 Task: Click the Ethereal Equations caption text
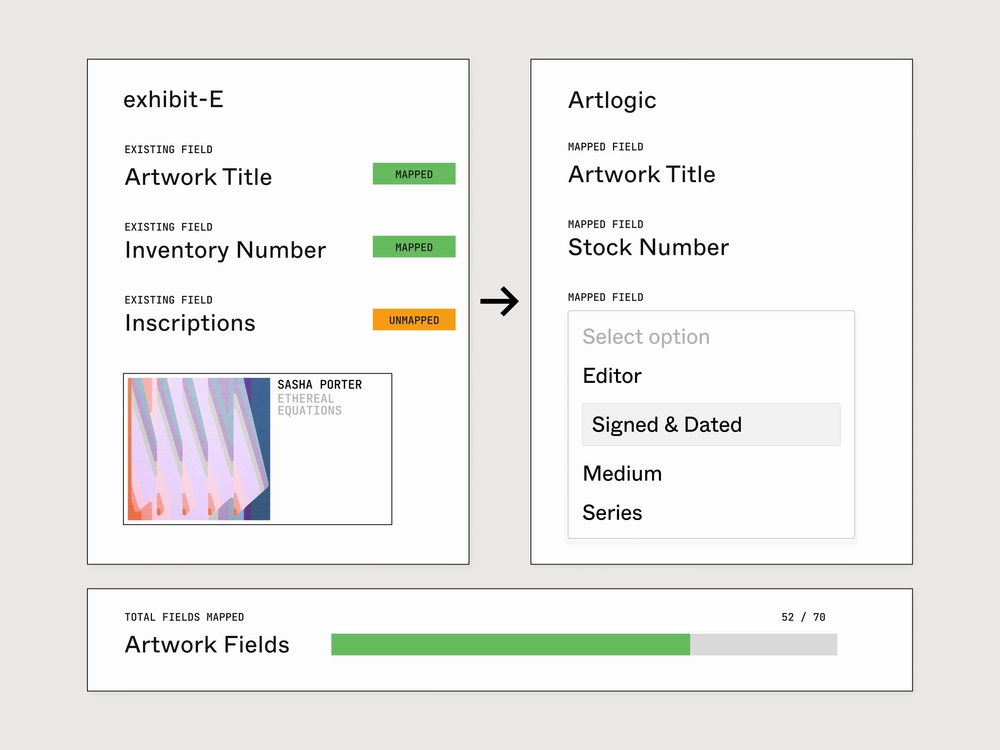[309, 404]
